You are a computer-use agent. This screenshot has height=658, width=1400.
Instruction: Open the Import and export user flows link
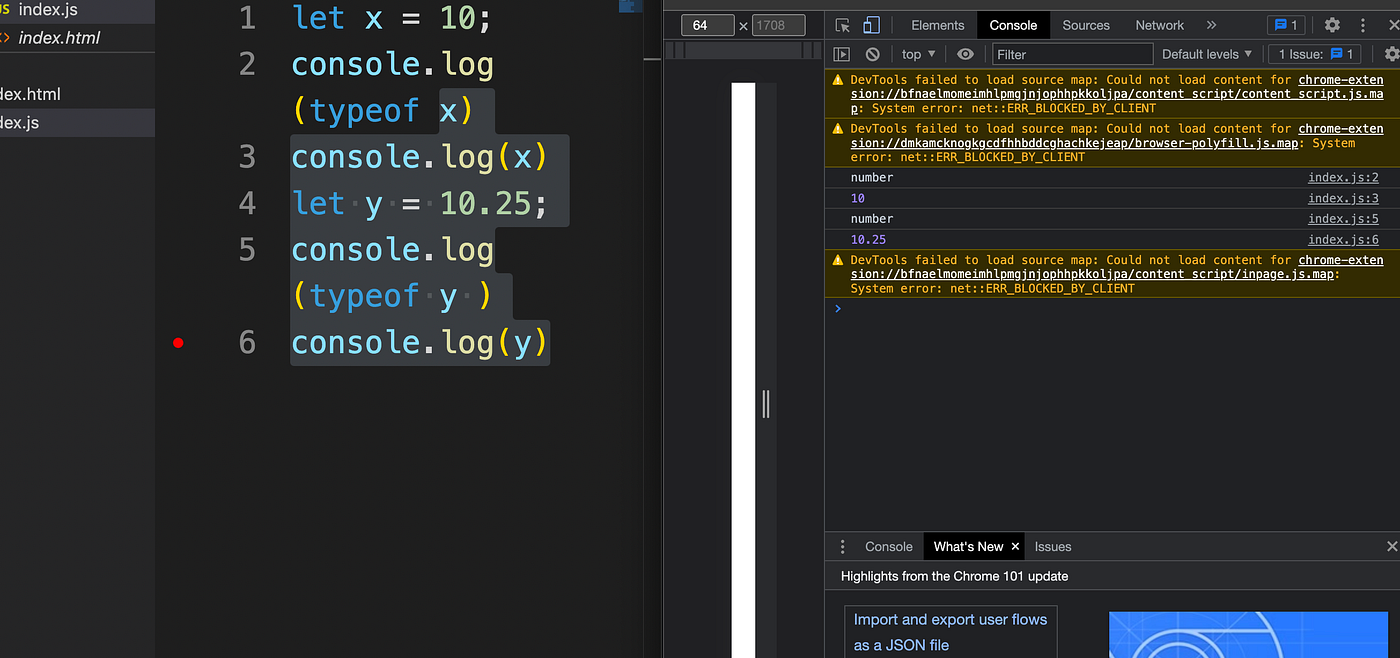948,631
